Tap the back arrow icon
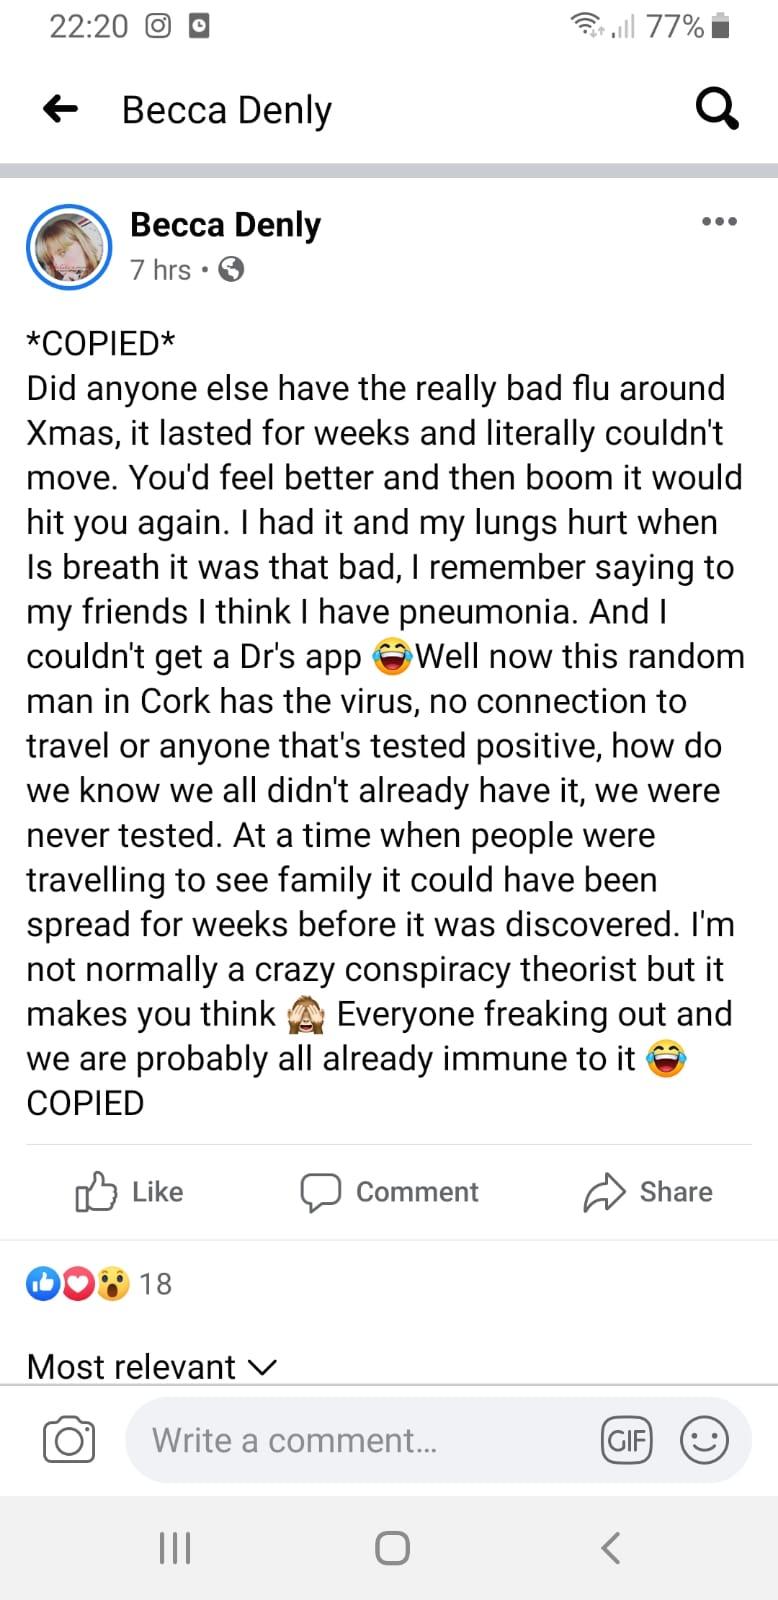Screen dimensions: 778x1600 point(61,109)
